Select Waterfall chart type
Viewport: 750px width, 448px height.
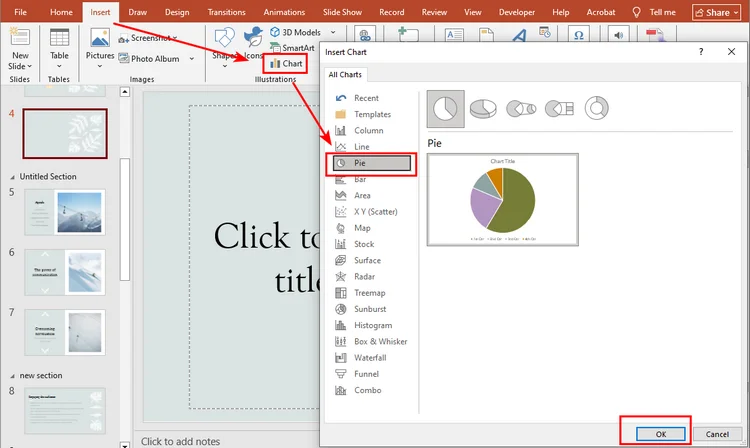tap(372, 358)
